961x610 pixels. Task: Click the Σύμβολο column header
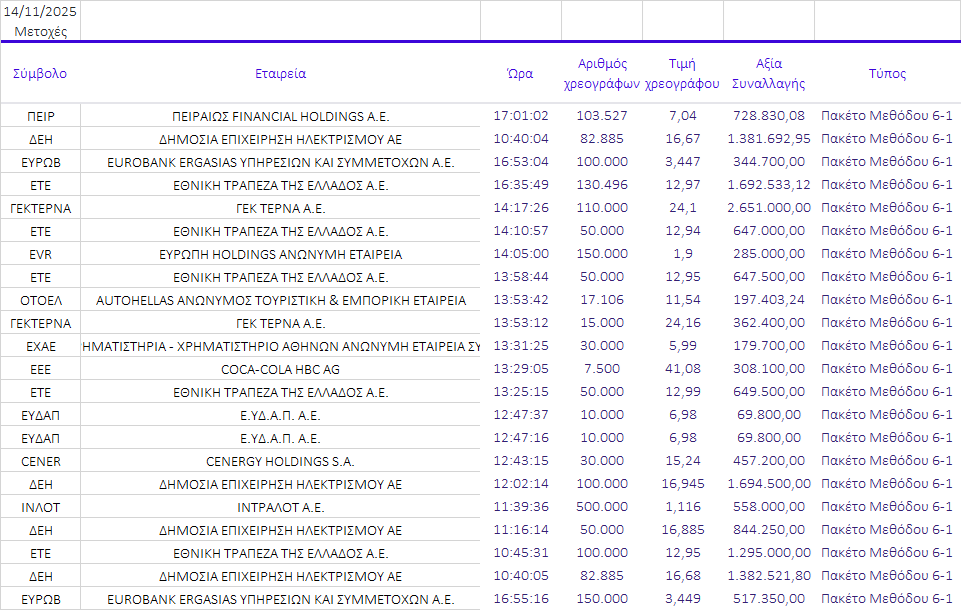pyautogui.click(x=40, y=73)
